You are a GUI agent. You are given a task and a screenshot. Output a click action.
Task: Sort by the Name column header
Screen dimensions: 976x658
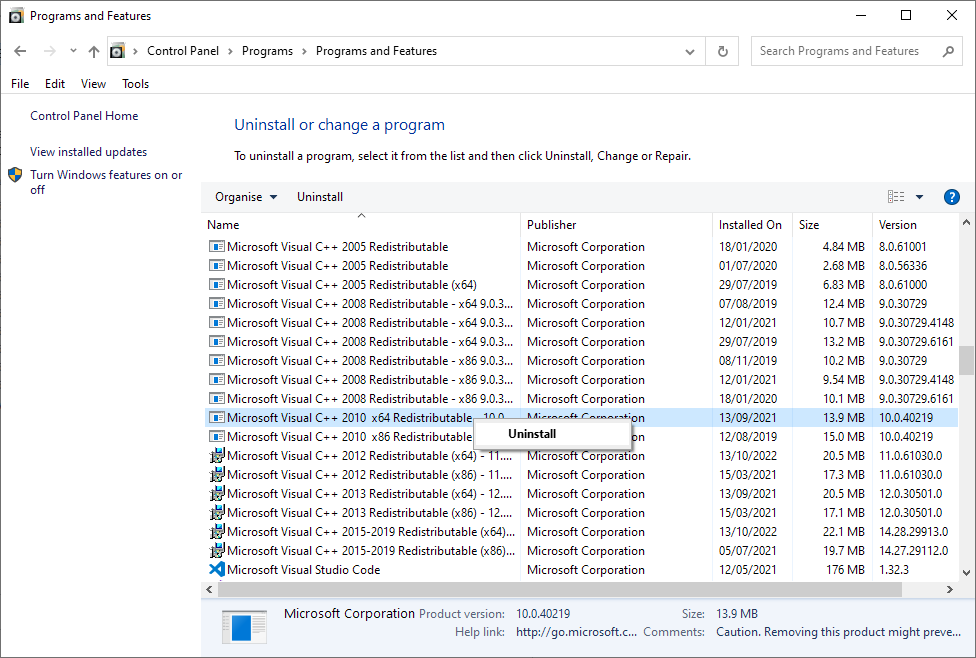[361, 225]
